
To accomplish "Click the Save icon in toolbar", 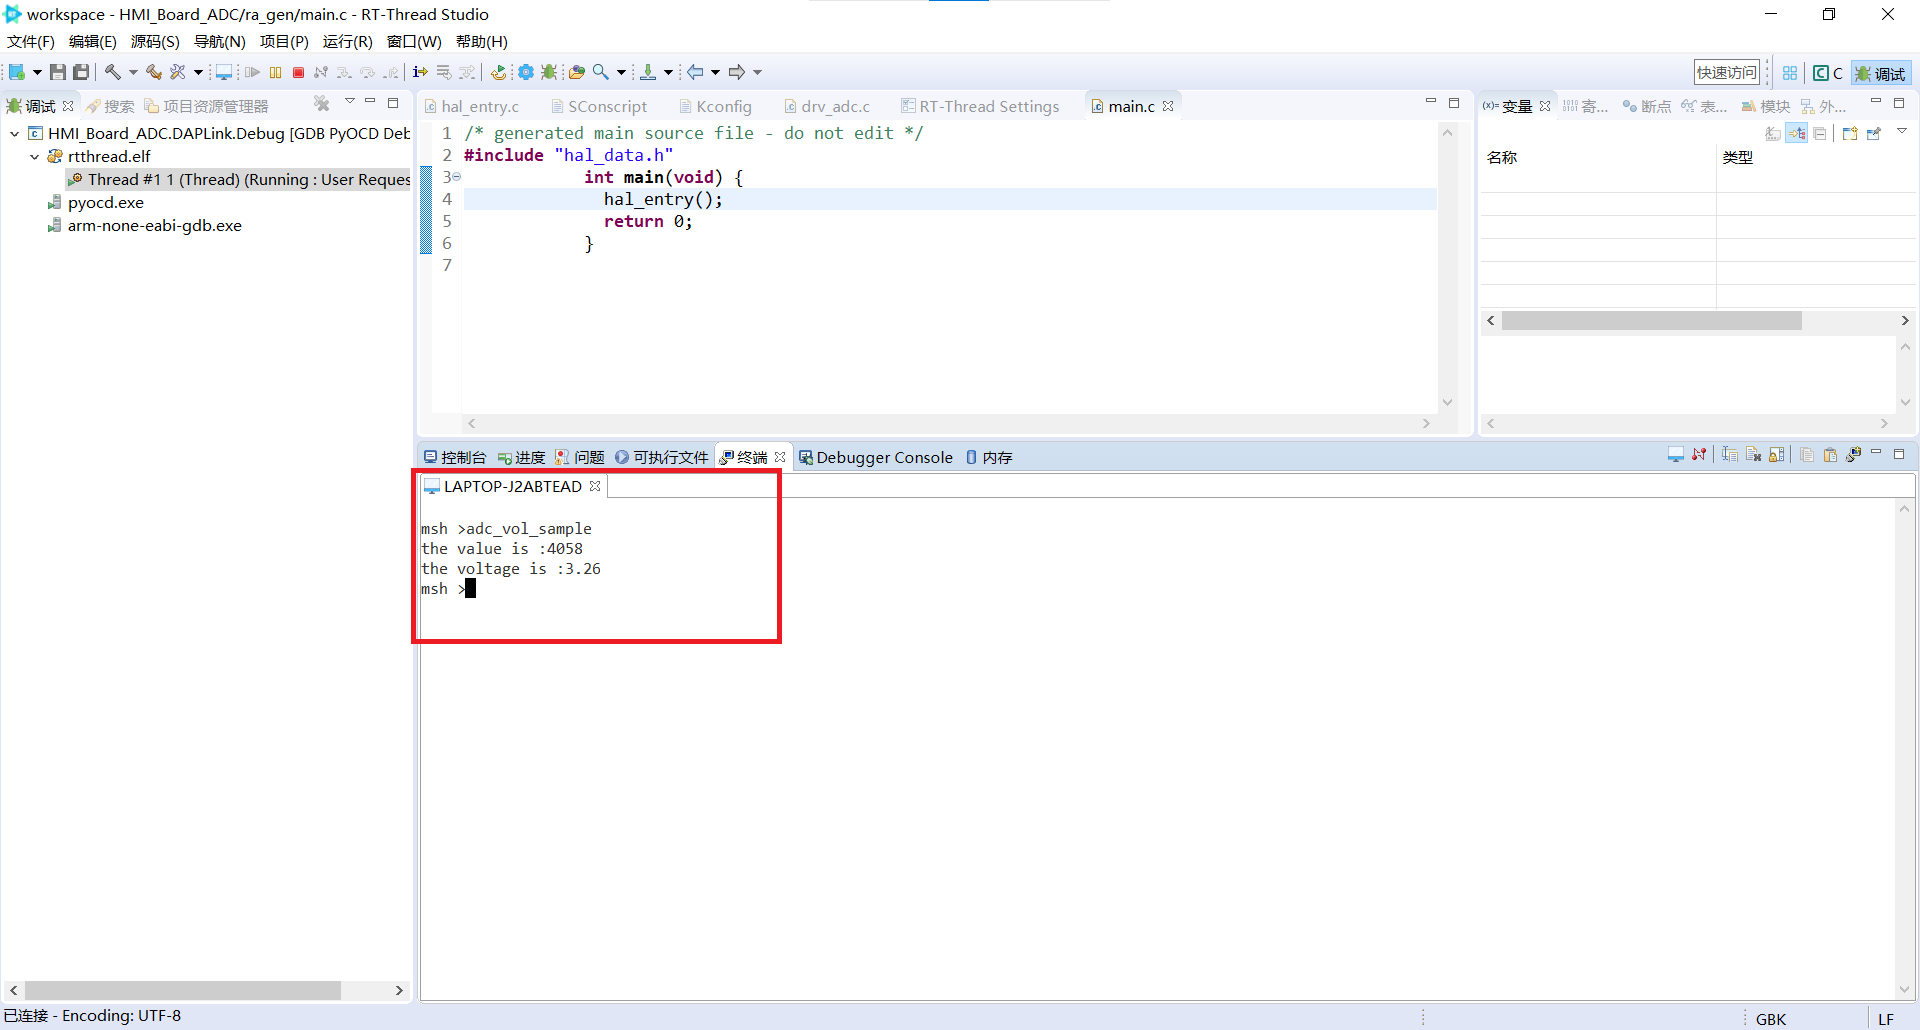I will click(58, 72).
